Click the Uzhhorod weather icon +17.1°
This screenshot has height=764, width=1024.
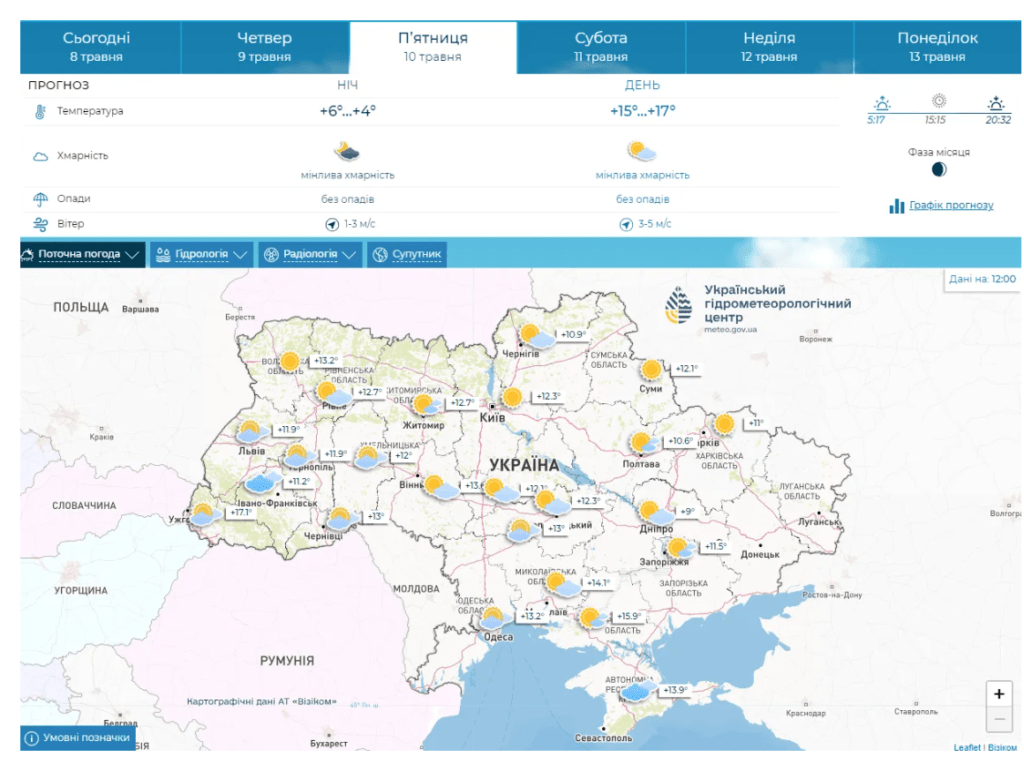pos(205,515)
